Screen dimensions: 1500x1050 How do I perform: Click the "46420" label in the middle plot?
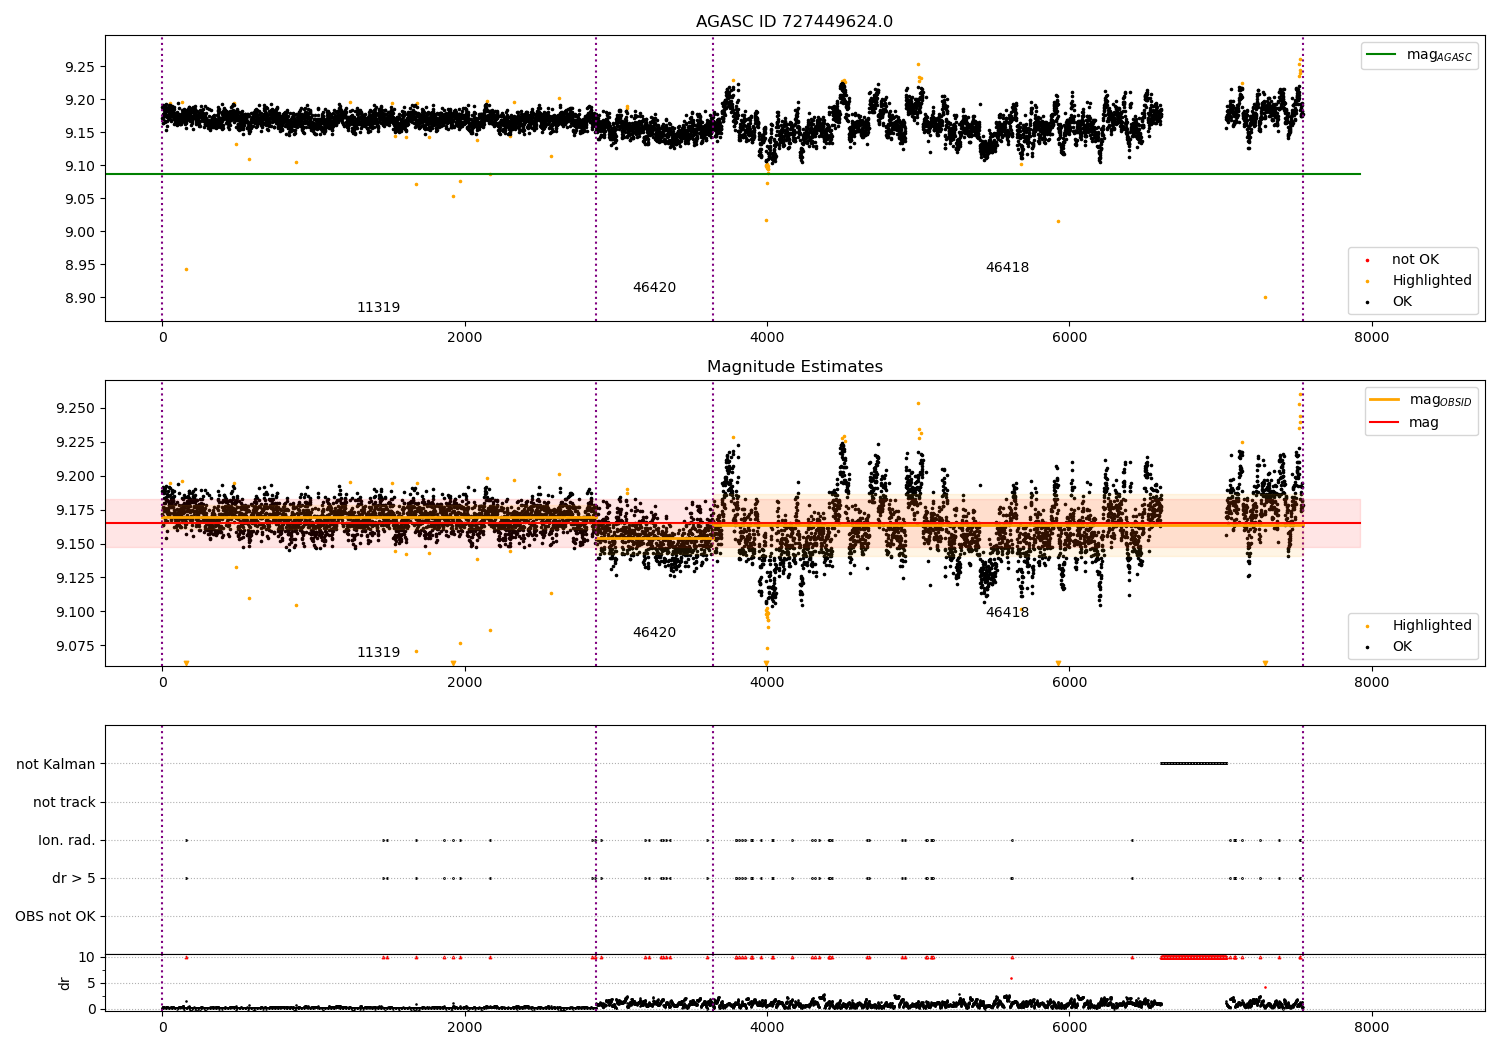(x=654, y=633)
